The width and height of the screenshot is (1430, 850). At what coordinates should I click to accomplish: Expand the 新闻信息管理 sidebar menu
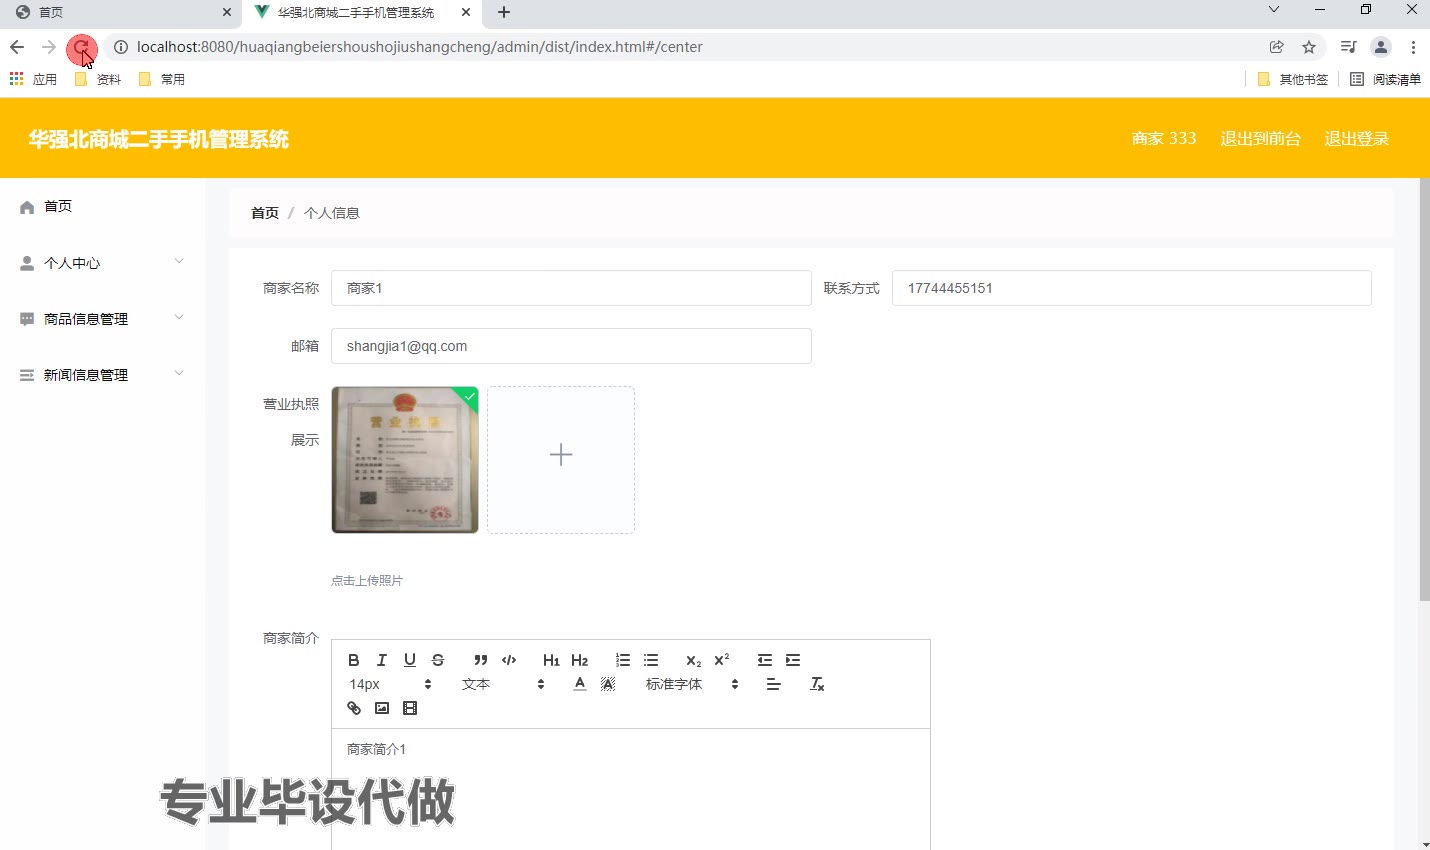click(x=102, y=375)
